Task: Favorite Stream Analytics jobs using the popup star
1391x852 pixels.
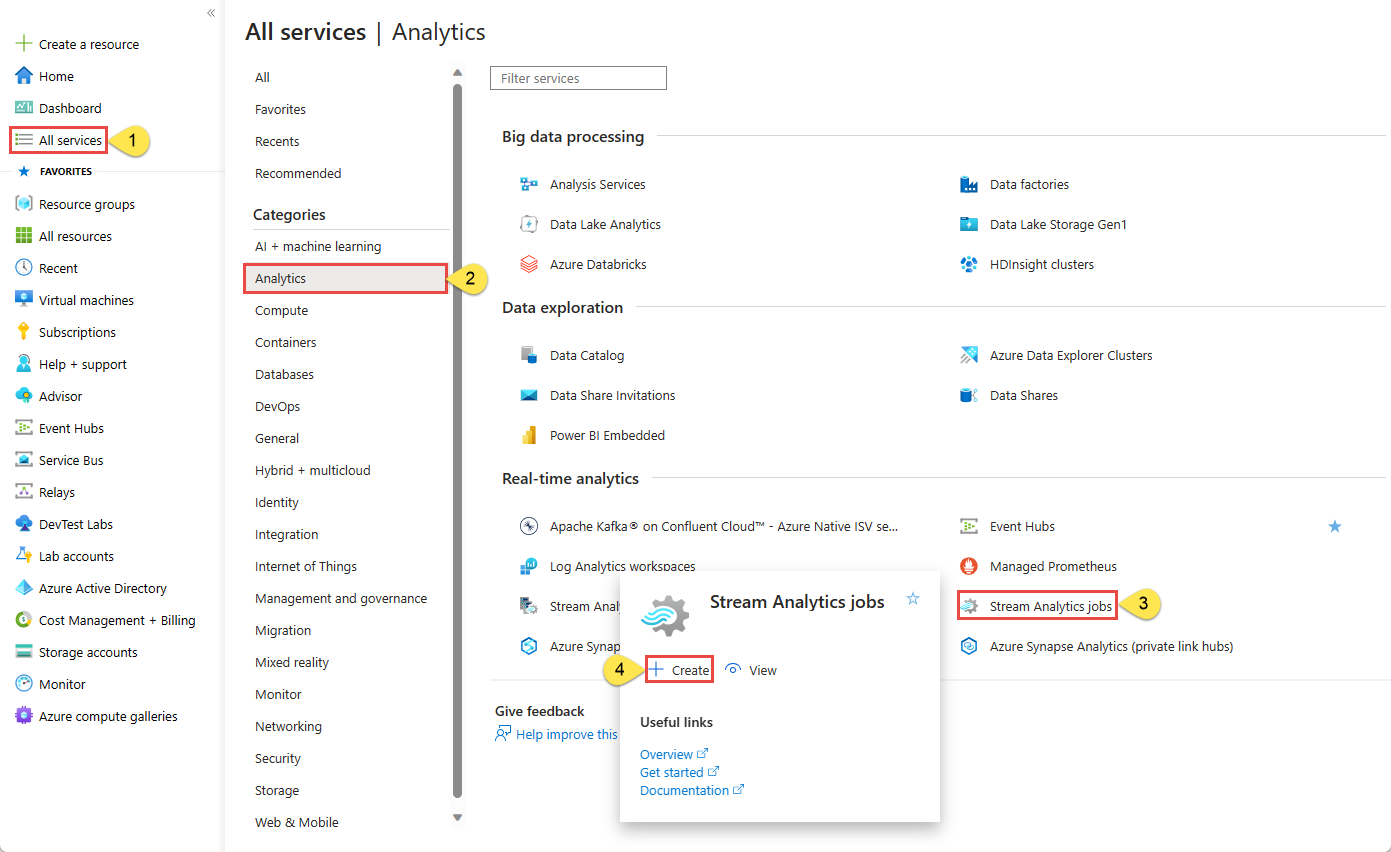Action: 912,598
